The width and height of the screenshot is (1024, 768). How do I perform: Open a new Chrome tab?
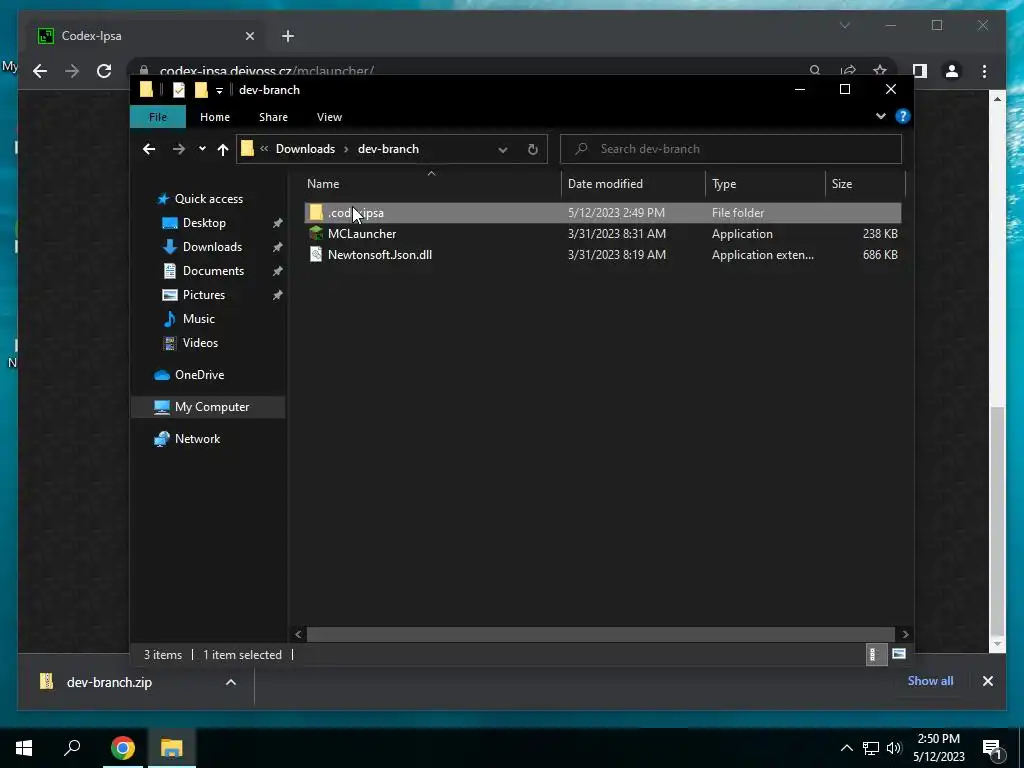[288, 36]
